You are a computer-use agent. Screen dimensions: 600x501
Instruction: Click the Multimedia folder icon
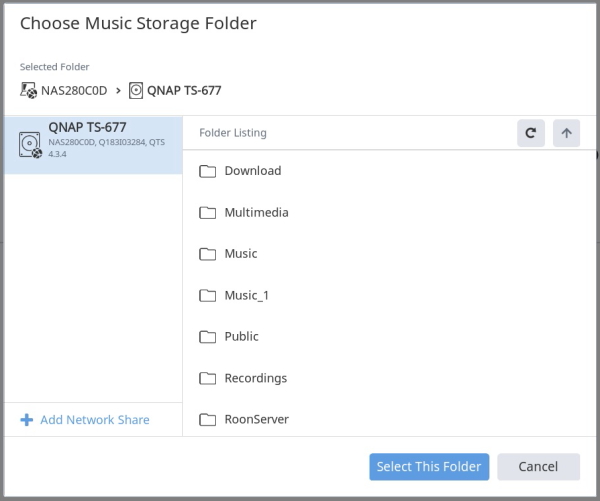tap(207, 212)
